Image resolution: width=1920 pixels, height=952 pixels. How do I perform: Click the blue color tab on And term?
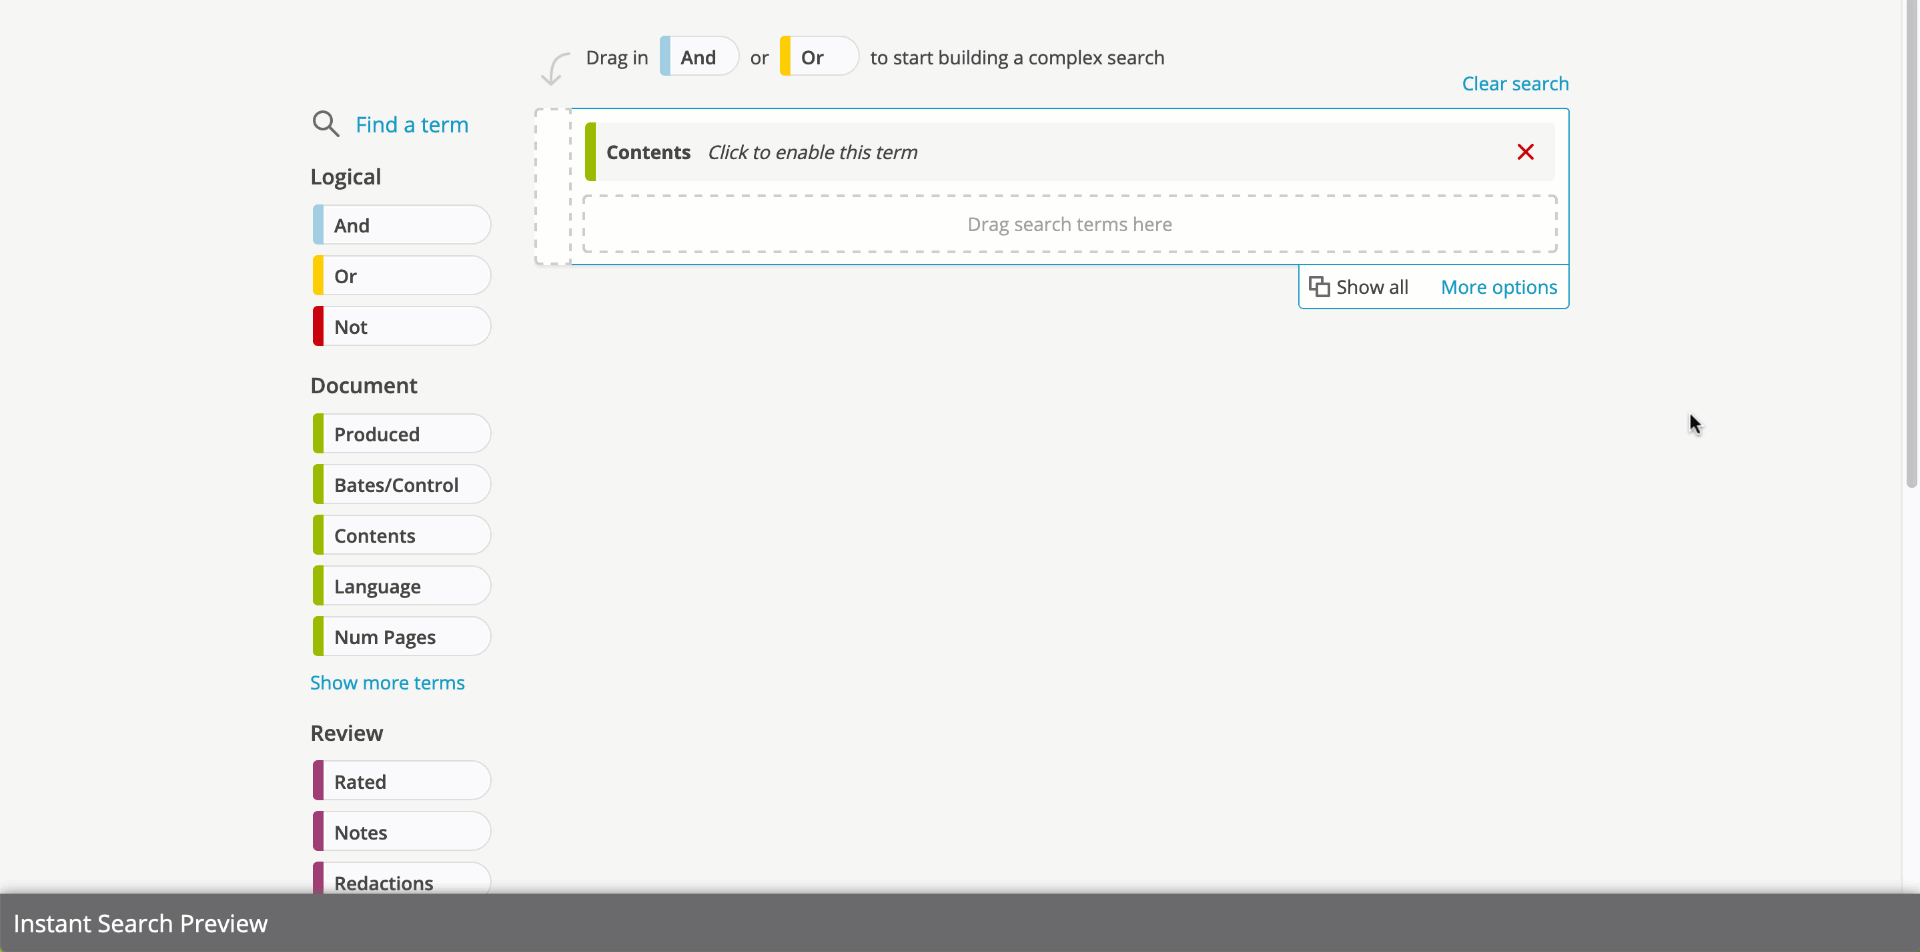point(318,225)
